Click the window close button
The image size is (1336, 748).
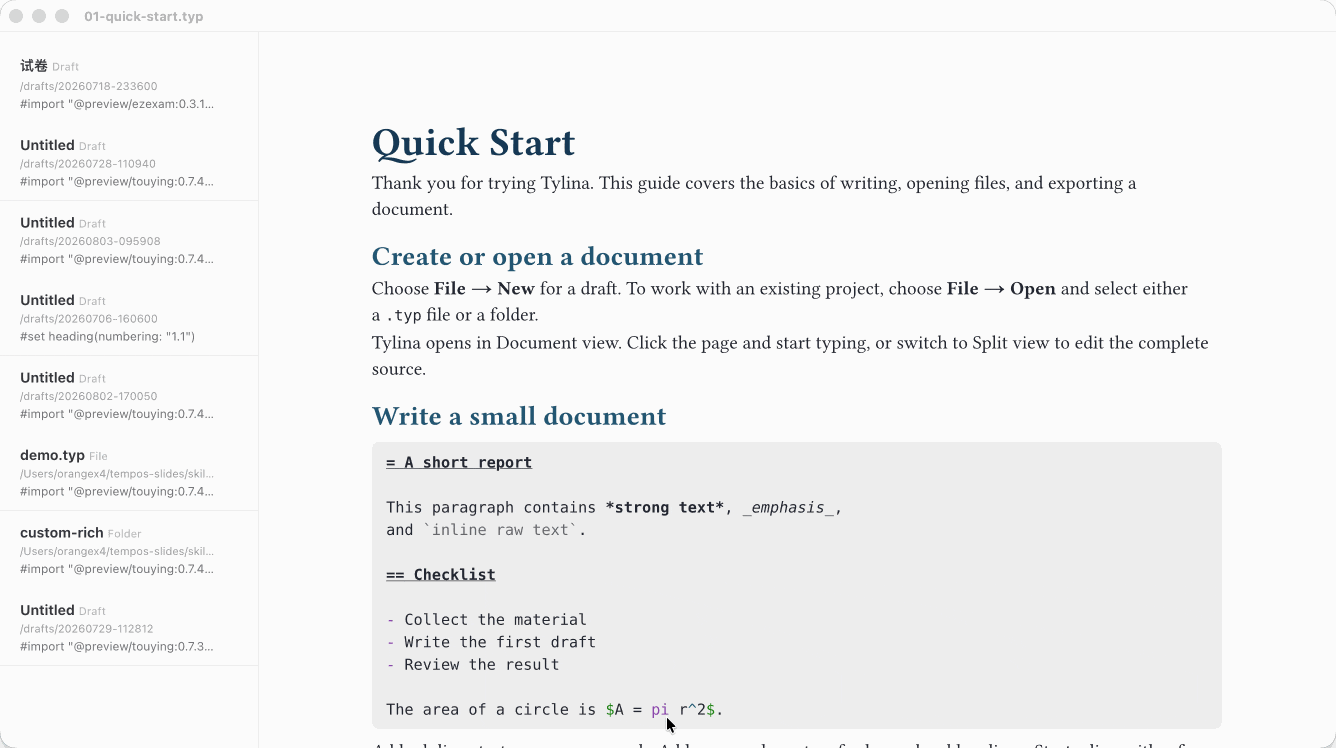point(16,16)
